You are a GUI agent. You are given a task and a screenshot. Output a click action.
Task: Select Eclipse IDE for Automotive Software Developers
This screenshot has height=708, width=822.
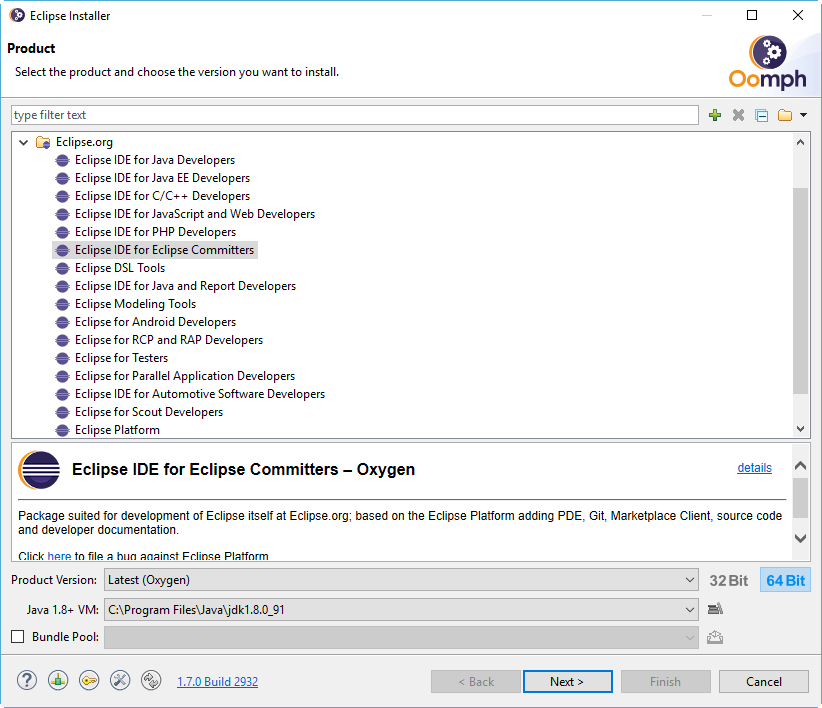(x=190, y=394)
